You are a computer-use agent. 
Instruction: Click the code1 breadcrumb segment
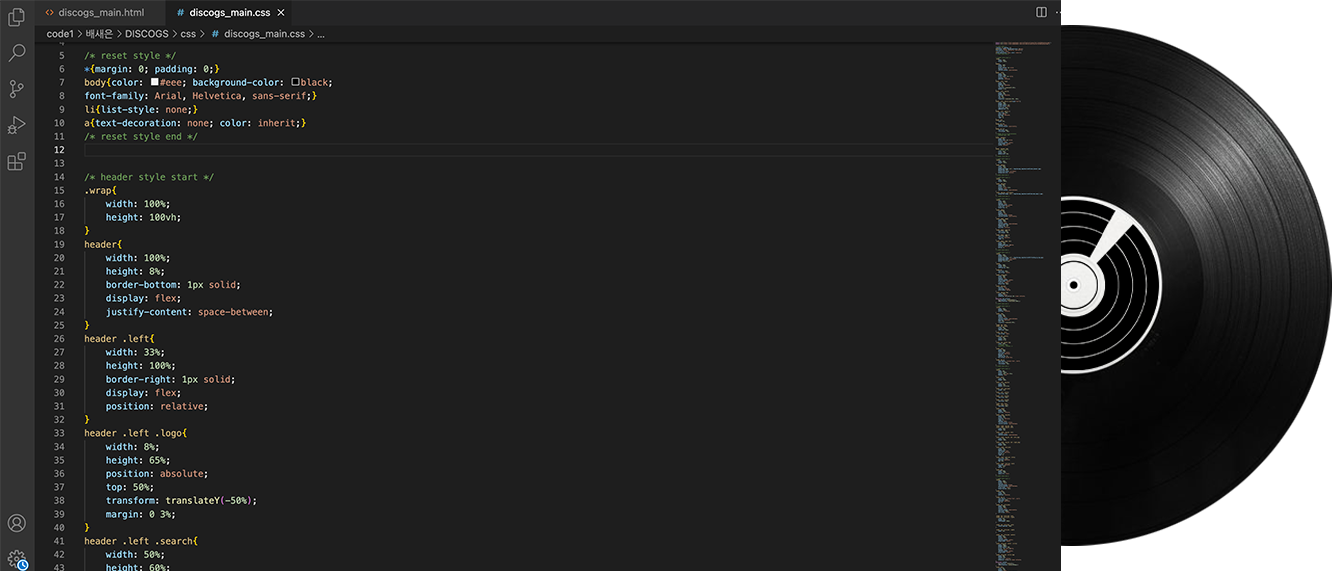[x=62, y=34]
